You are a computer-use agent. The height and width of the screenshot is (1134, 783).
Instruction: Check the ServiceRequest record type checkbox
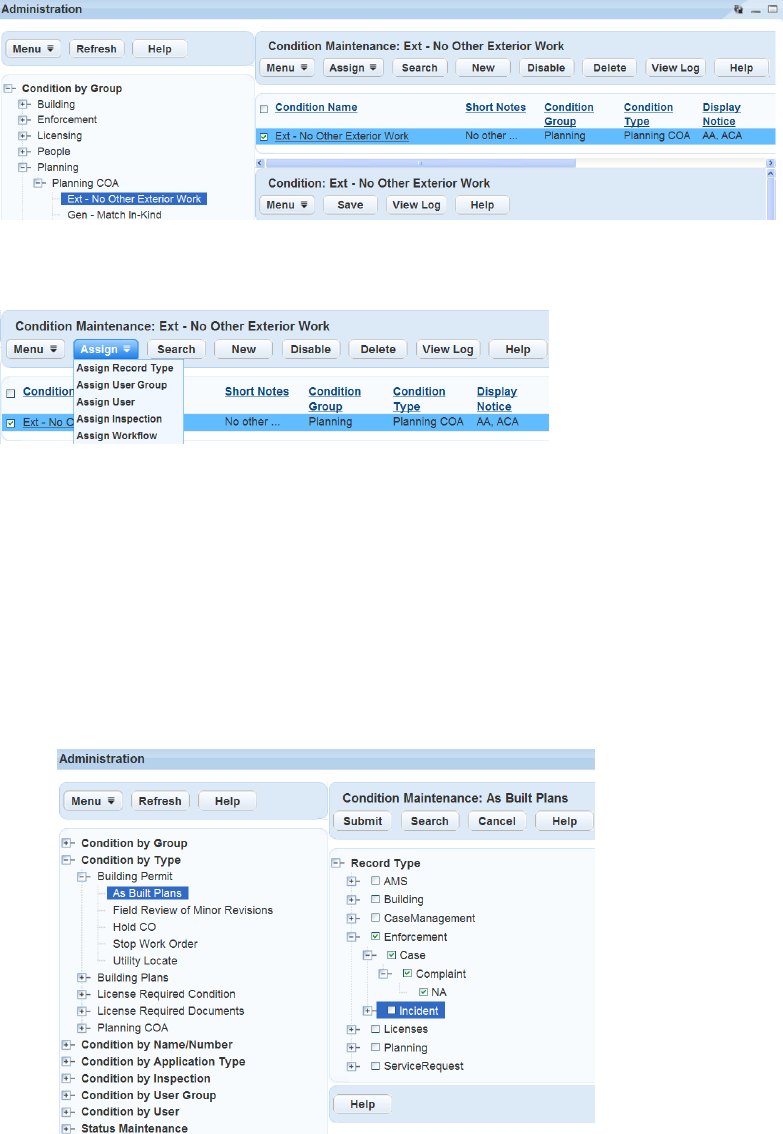pos(375,1066)
